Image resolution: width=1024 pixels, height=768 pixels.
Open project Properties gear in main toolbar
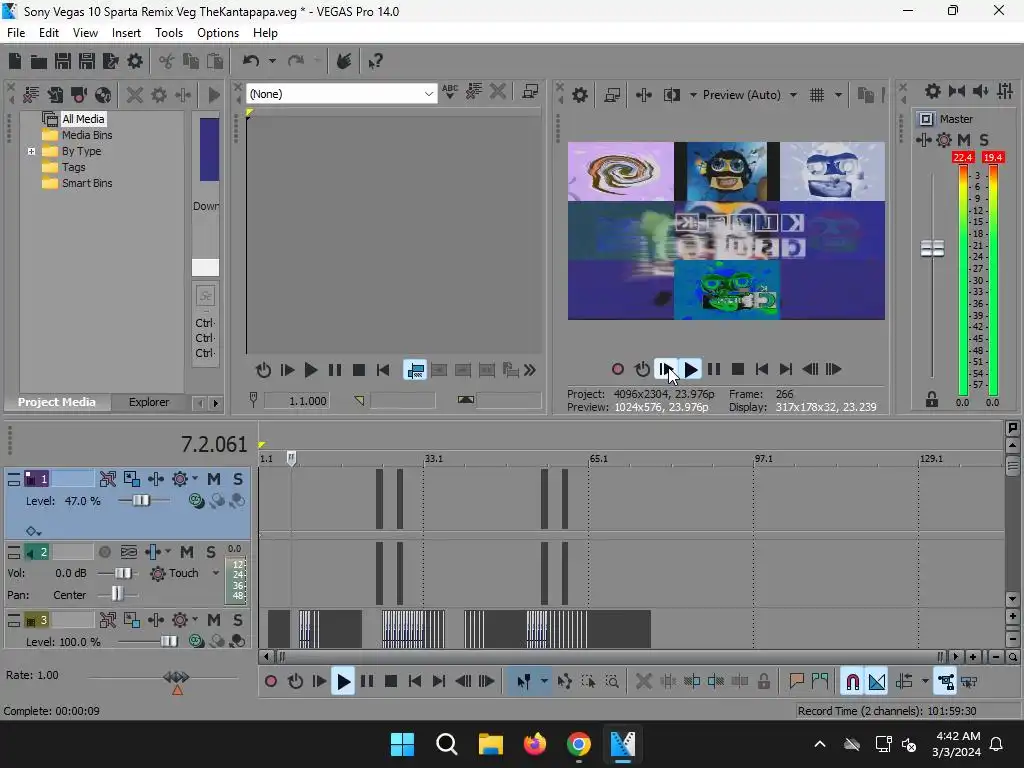click(x=135, y=61)
